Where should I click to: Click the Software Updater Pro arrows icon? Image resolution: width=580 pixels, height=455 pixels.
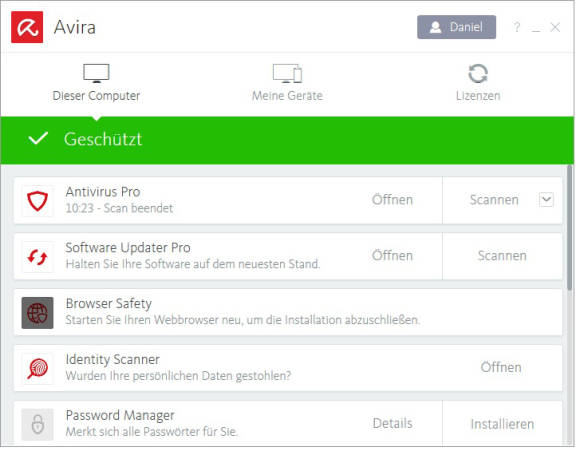[37, 259]
